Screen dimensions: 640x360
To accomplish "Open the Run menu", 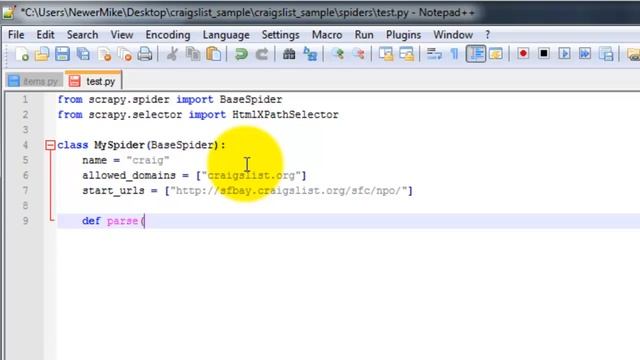I will pyautogui.click(x=364, y=35).
